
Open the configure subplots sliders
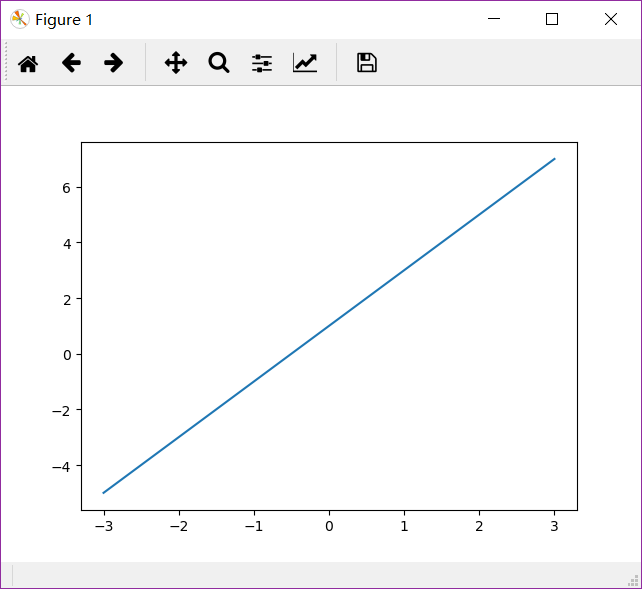coord(262,63)
